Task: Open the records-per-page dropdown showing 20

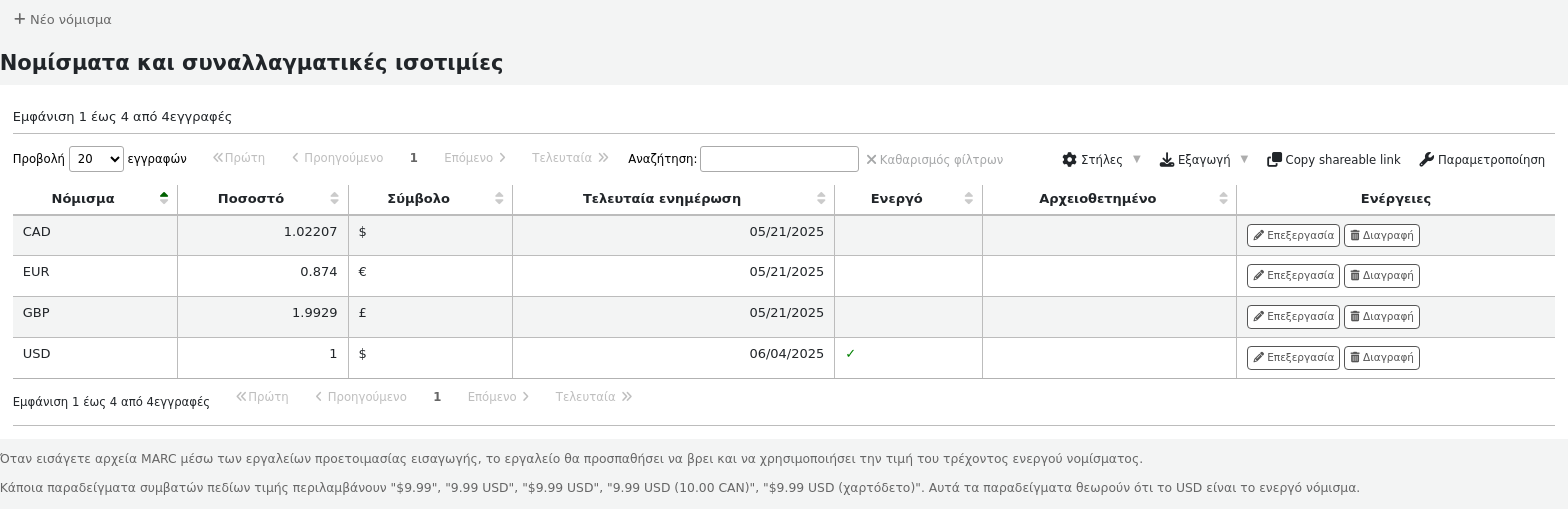Action: tap(96, 159)
